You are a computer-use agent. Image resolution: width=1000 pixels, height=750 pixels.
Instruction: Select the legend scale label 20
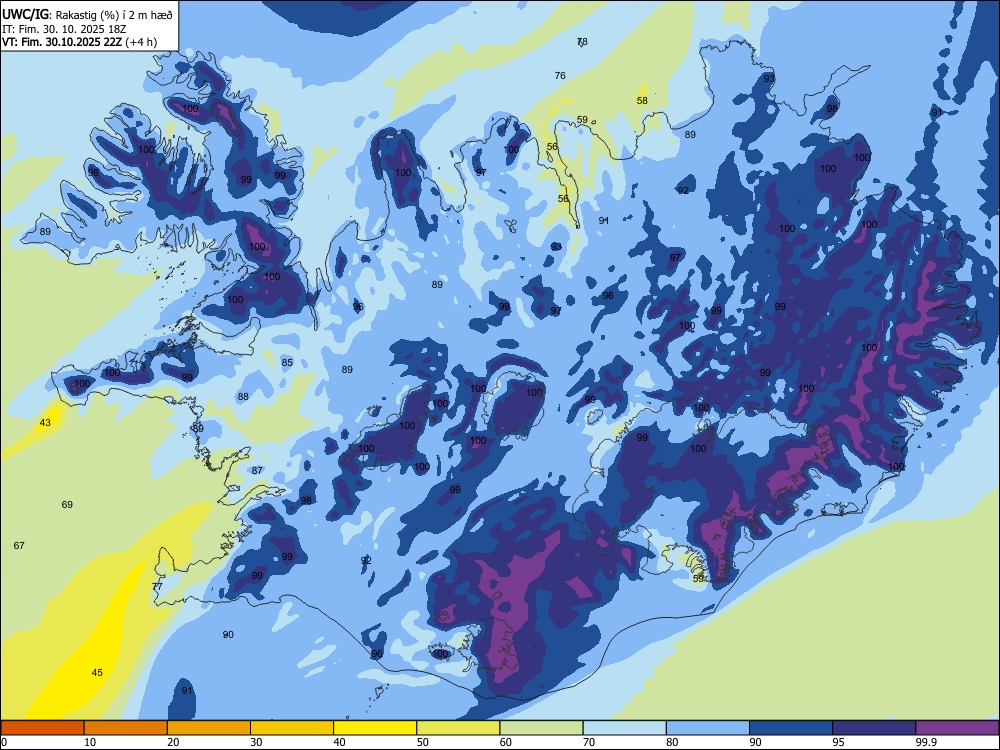click(x=173, y=742)
